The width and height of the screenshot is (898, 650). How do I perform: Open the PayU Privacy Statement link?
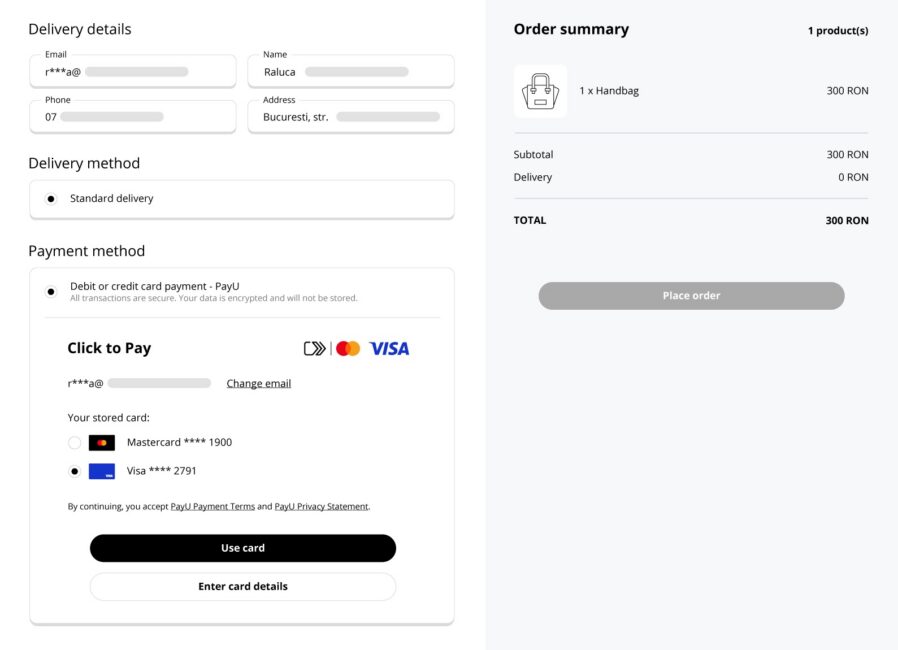point(321,506)
